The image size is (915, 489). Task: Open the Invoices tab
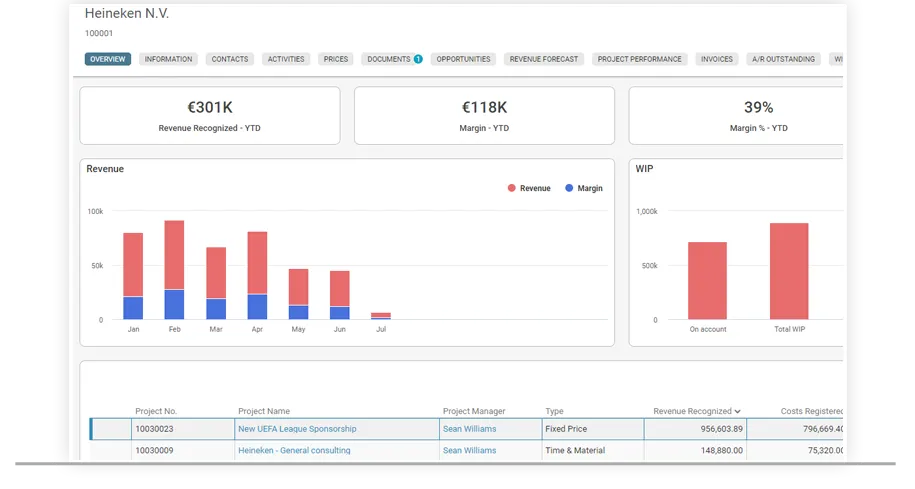(717, 59)
